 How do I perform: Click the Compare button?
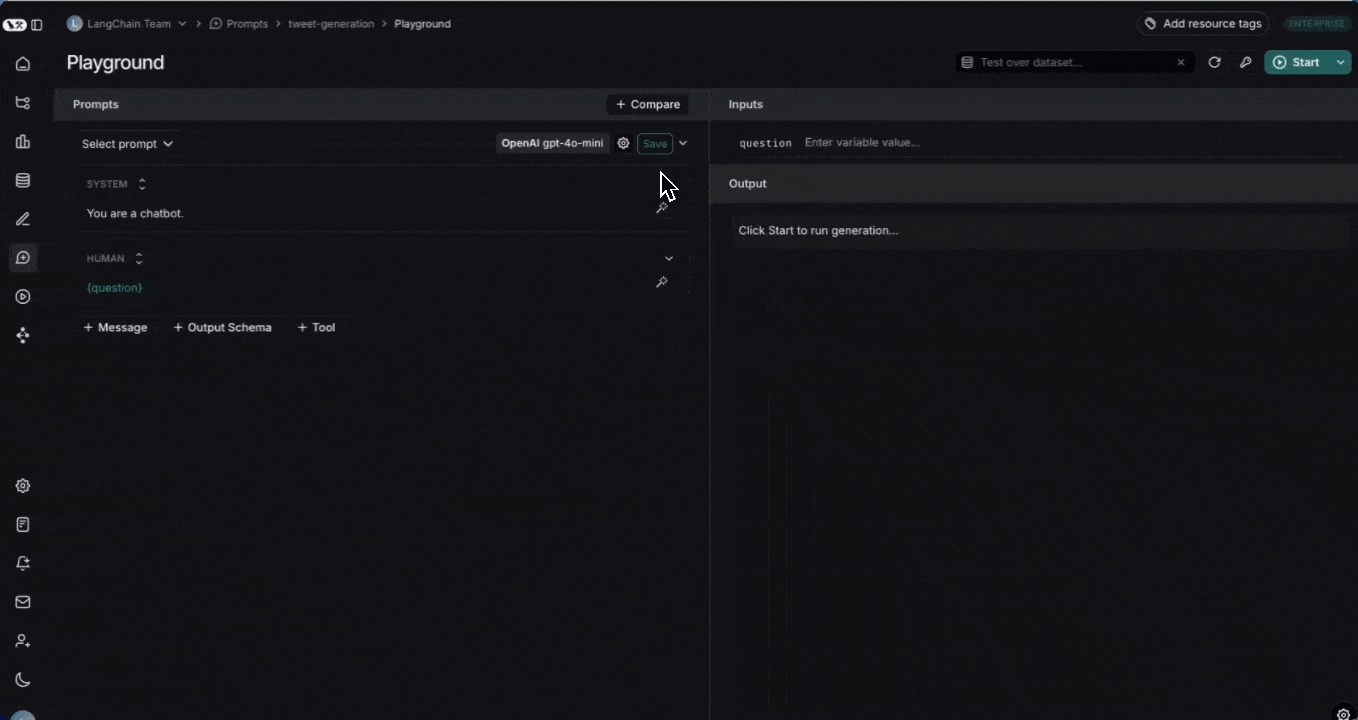647,104
